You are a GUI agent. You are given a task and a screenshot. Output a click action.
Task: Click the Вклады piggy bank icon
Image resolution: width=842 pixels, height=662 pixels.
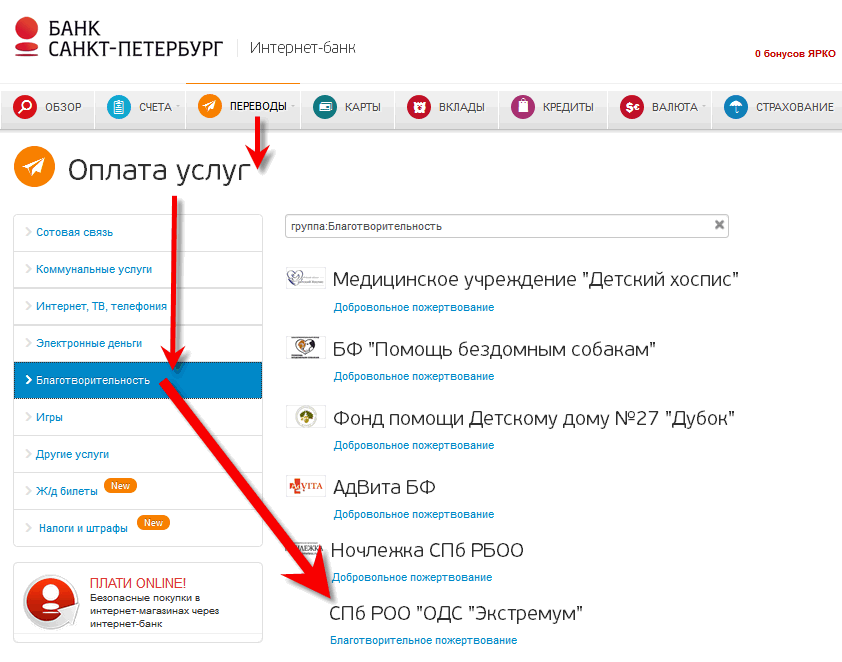coord(419,107)
